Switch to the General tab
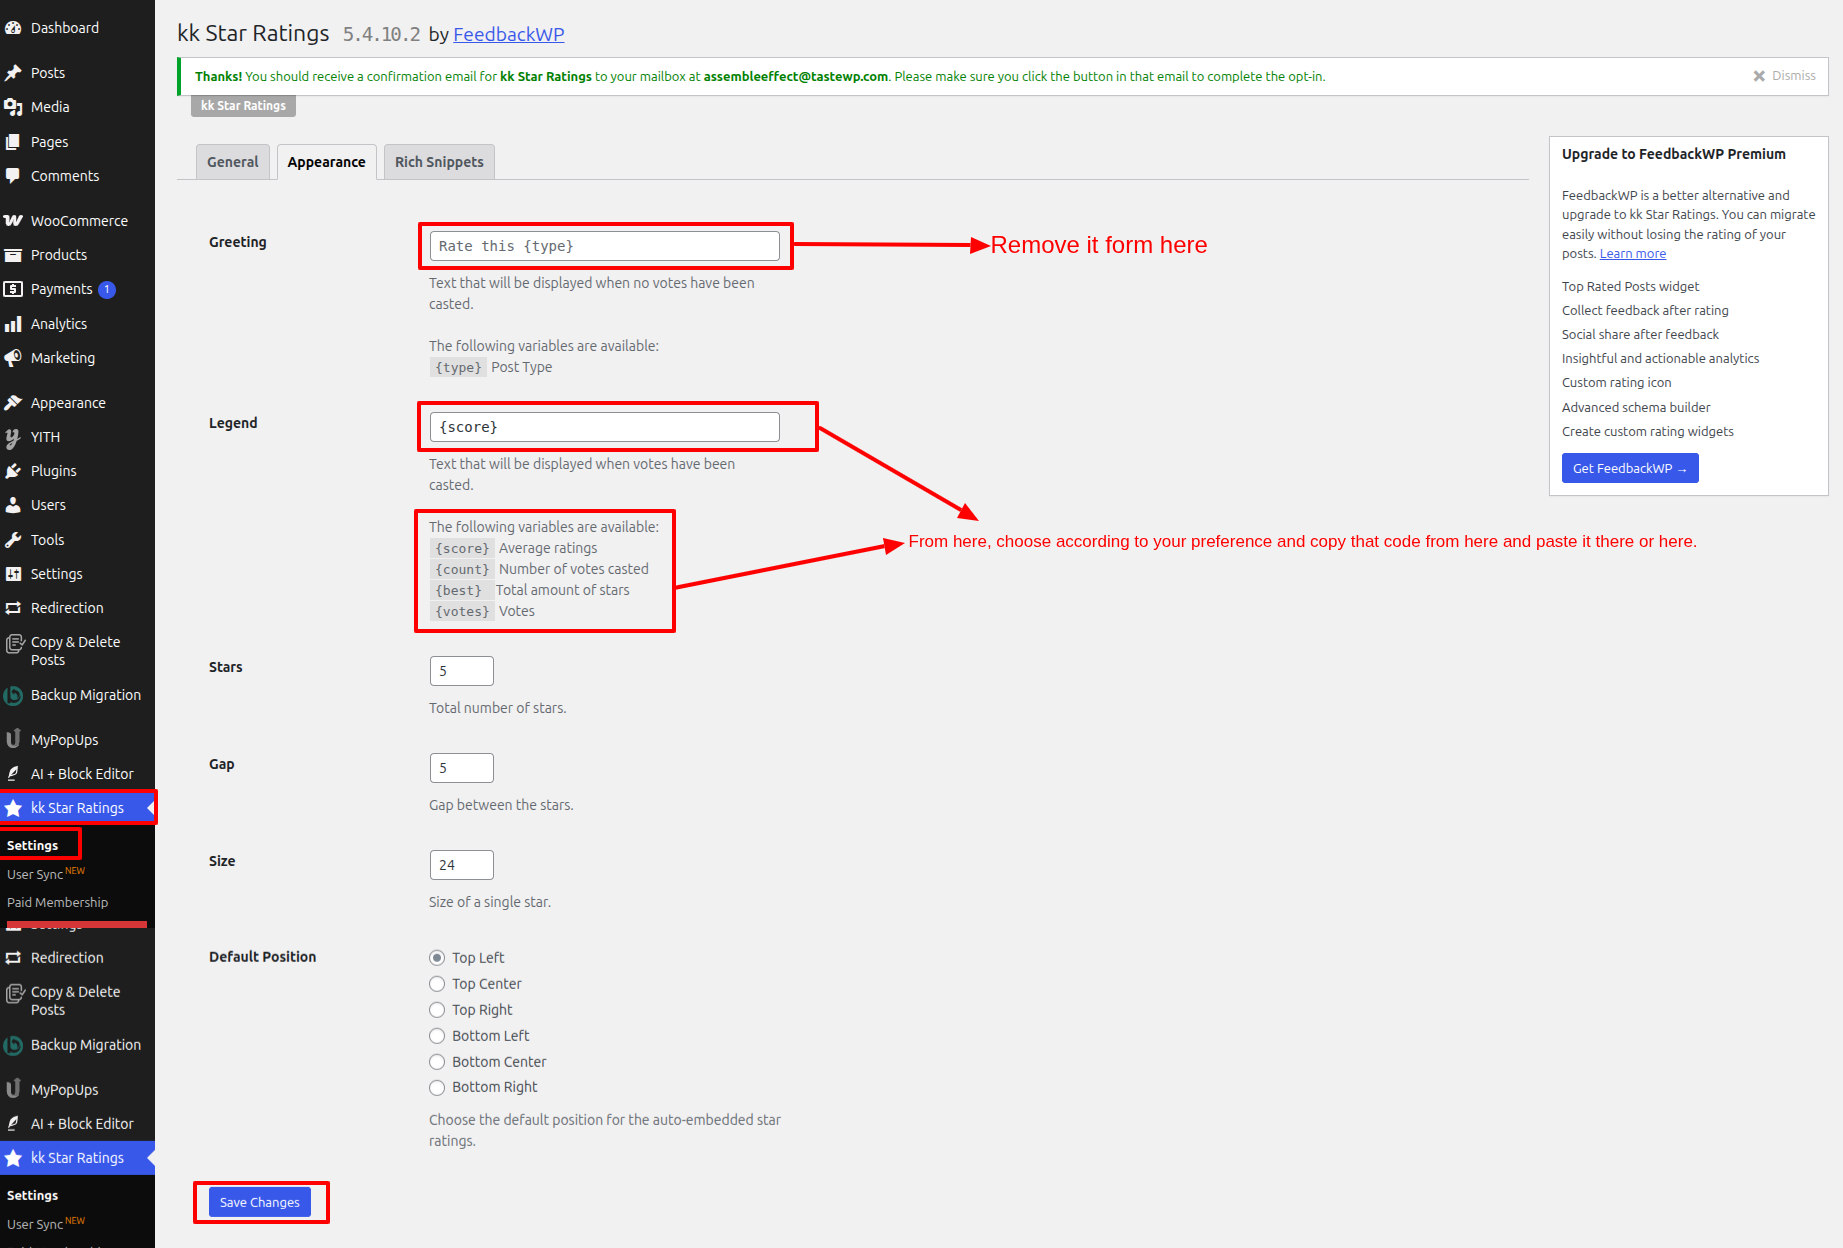The height and width of the screenshot is (1248, 1843). click(233, 162)
